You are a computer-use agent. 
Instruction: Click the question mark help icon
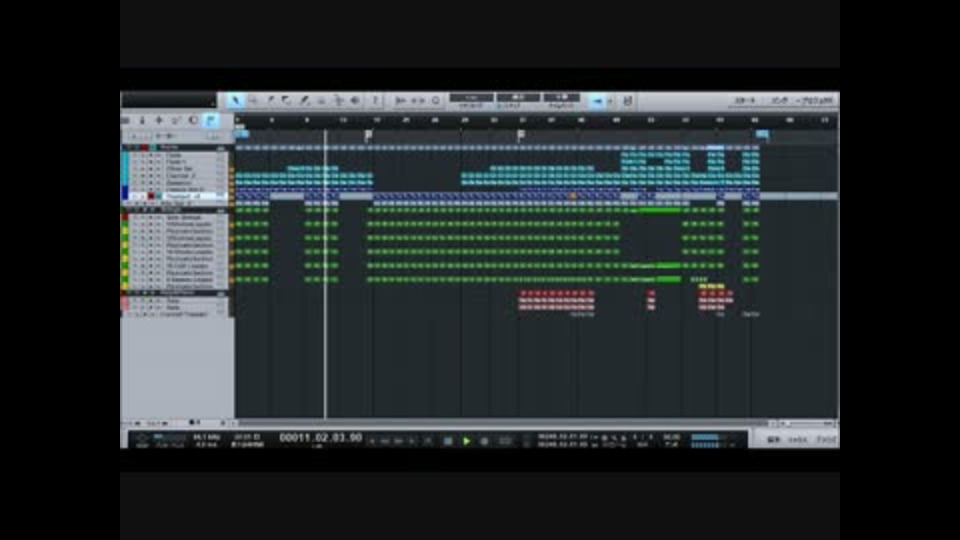(375, 101)
